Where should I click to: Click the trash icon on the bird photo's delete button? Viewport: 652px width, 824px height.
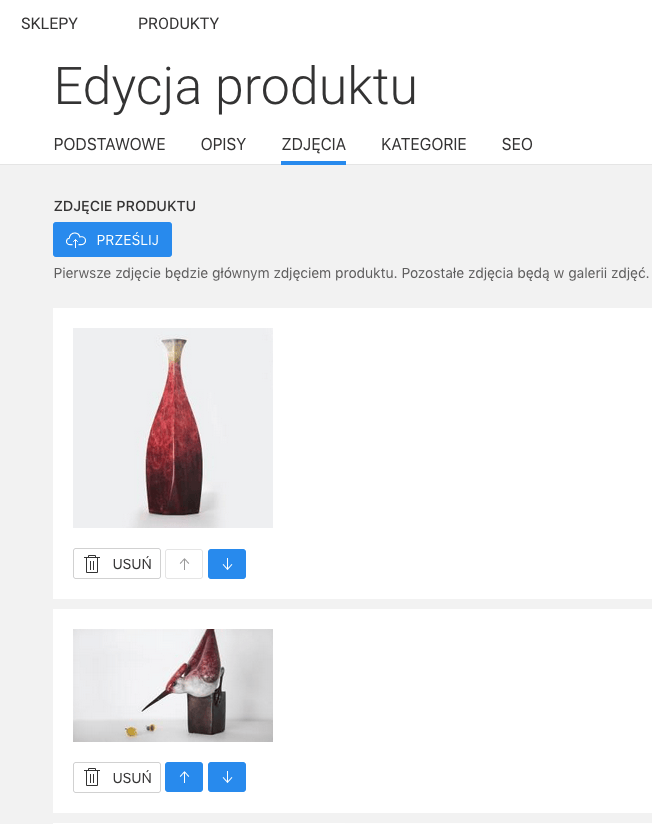pyautogui.click(x=90, y=777)
